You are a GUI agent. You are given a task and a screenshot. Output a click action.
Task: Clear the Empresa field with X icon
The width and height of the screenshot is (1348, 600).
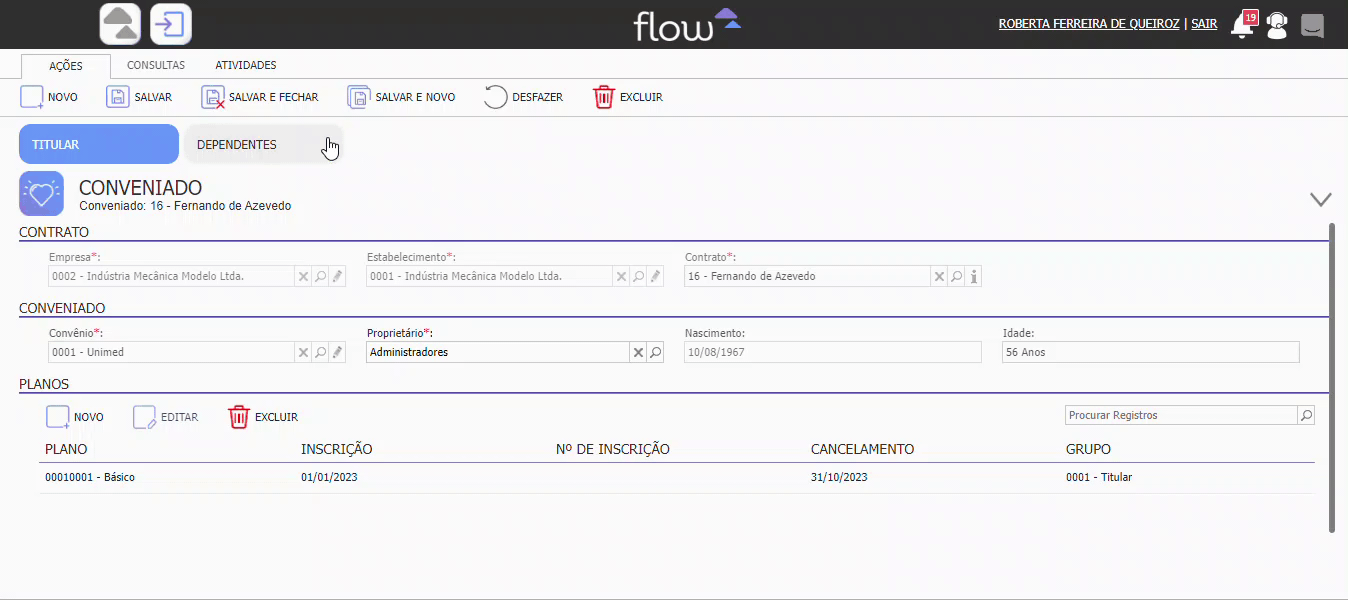point(303,276)
